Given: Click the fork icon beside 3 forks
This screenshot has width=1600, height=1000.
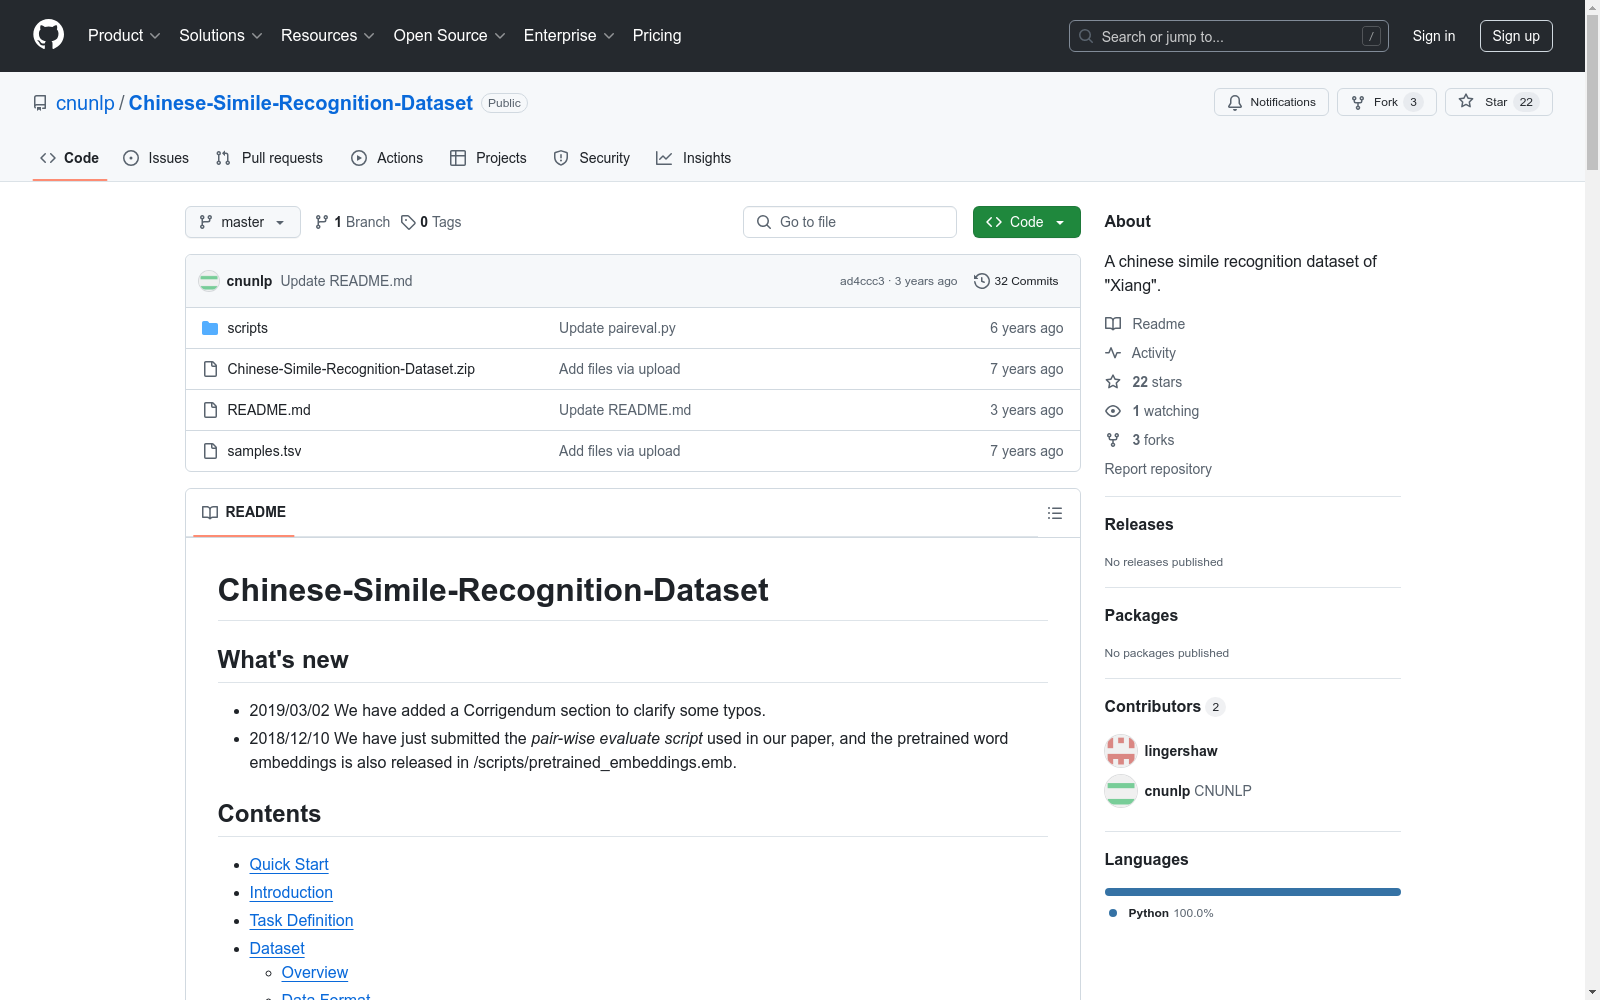Looking at the screenshot, I should [x=1113, y=440].
